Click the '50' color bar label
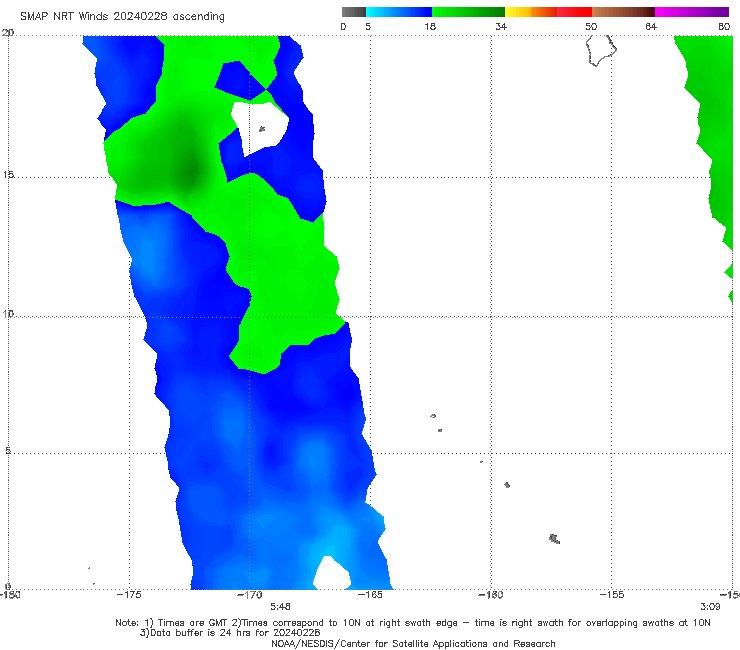The height and width of the screenshot is (650, 740). pyautogui.click(x=591, y=26)
